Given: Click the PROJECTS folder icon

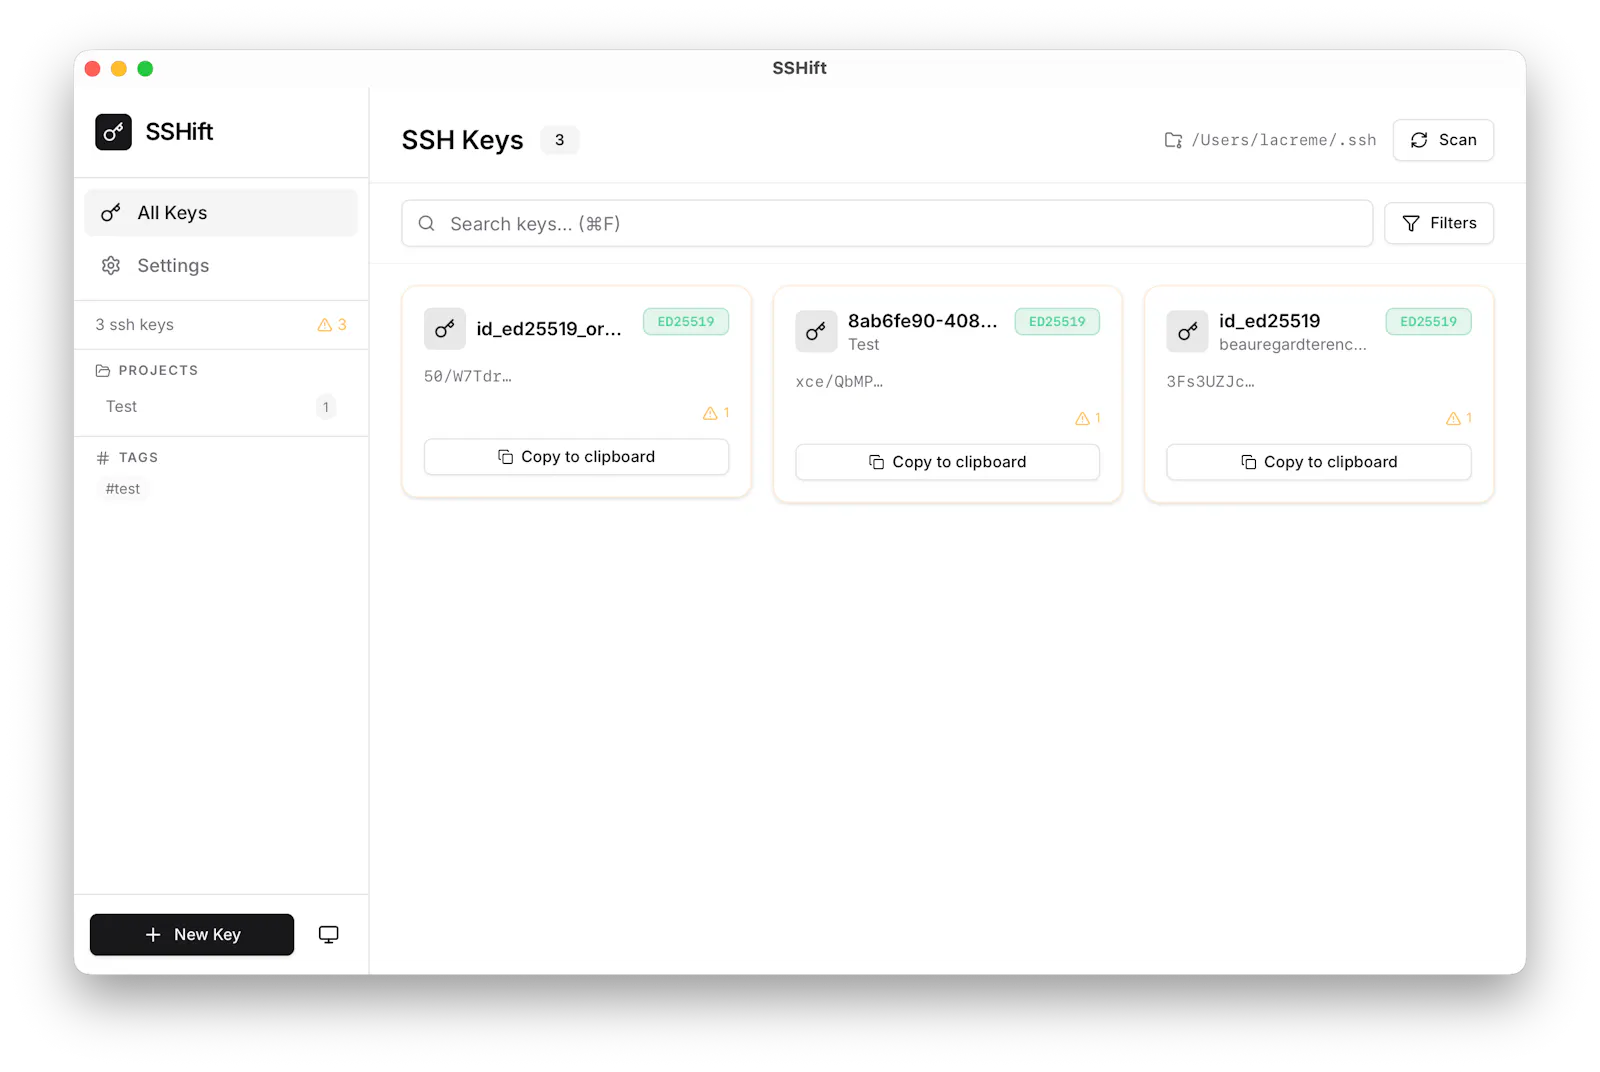Looking at the screenshot, I should click(x=103, y=371).
